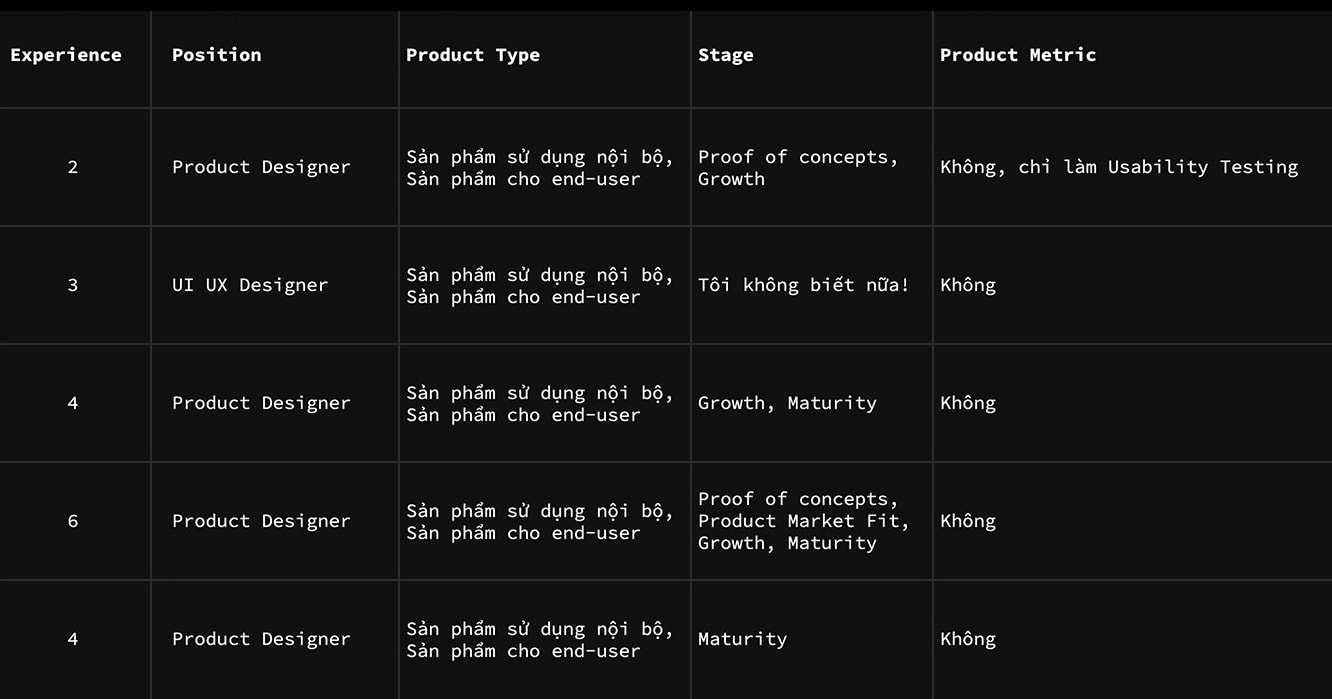Click the product type cell beside UI UX Designer

[539, 286]
